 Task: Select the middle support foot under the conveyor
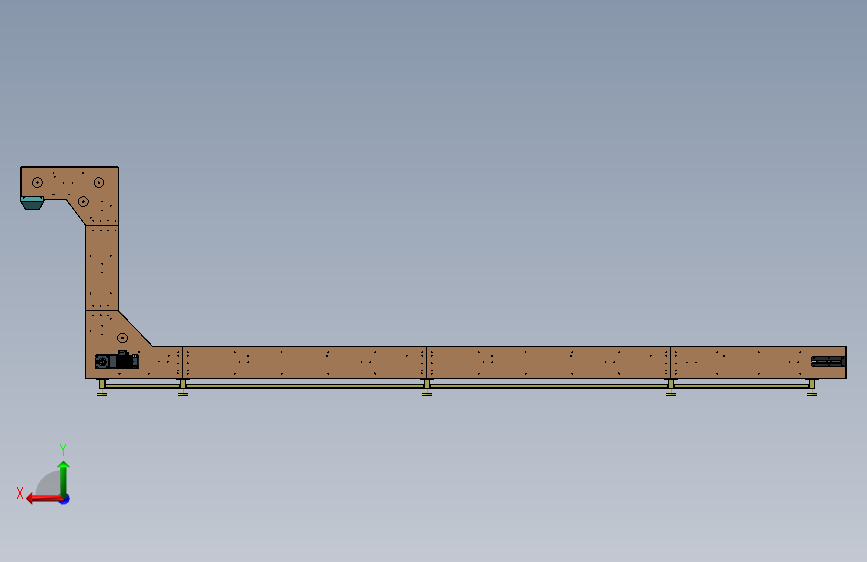coord(426,388)
